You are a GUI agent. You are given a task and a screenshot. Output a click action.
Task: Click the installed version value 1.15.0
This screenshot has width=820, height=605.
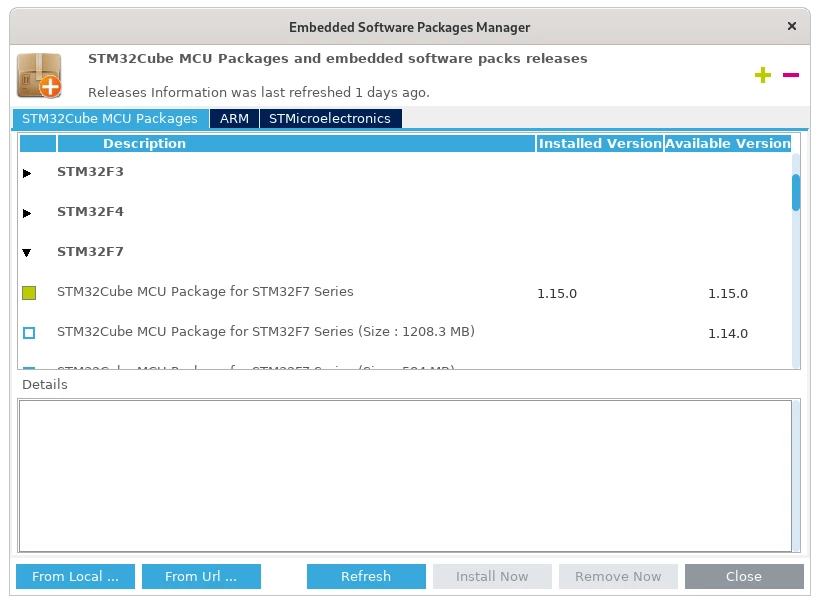click(557, 293)
